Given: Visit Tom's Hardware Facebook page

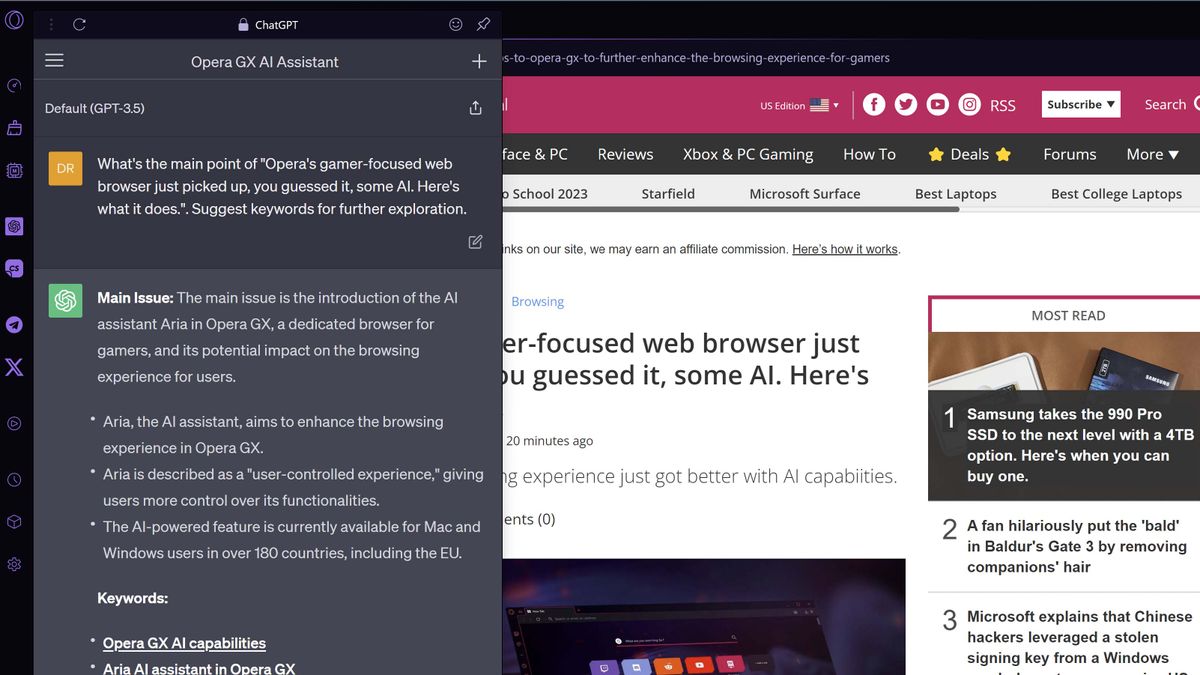Looking at the screenshot, I should (874, 104).
